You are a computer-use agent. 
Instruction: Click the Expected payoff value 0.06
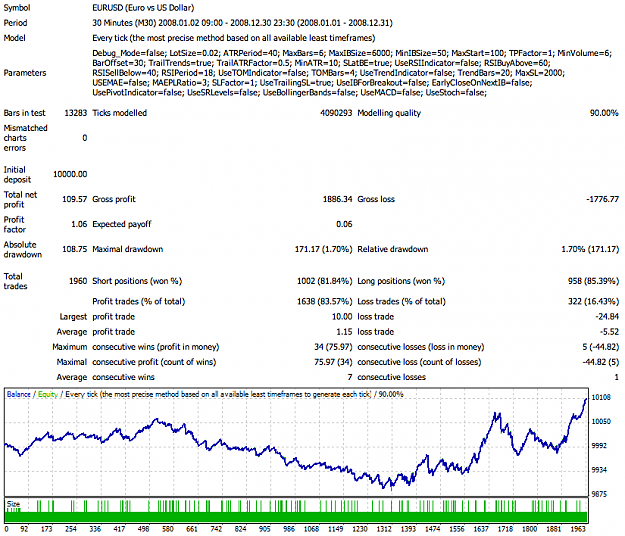click(344, 224)
